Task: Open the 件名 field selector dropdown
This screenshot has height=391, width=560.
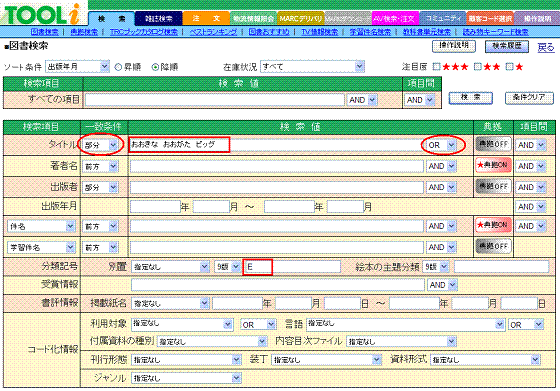Action: (x=41, y=226)
